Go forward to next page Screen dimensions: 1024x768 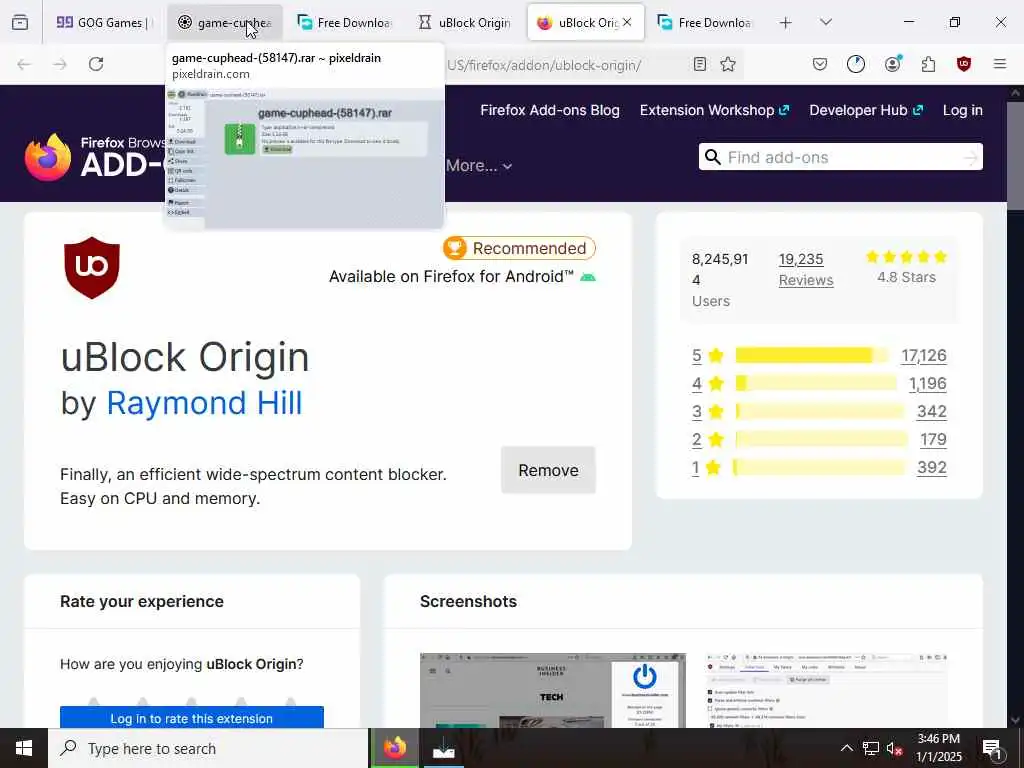click(60, 64)
